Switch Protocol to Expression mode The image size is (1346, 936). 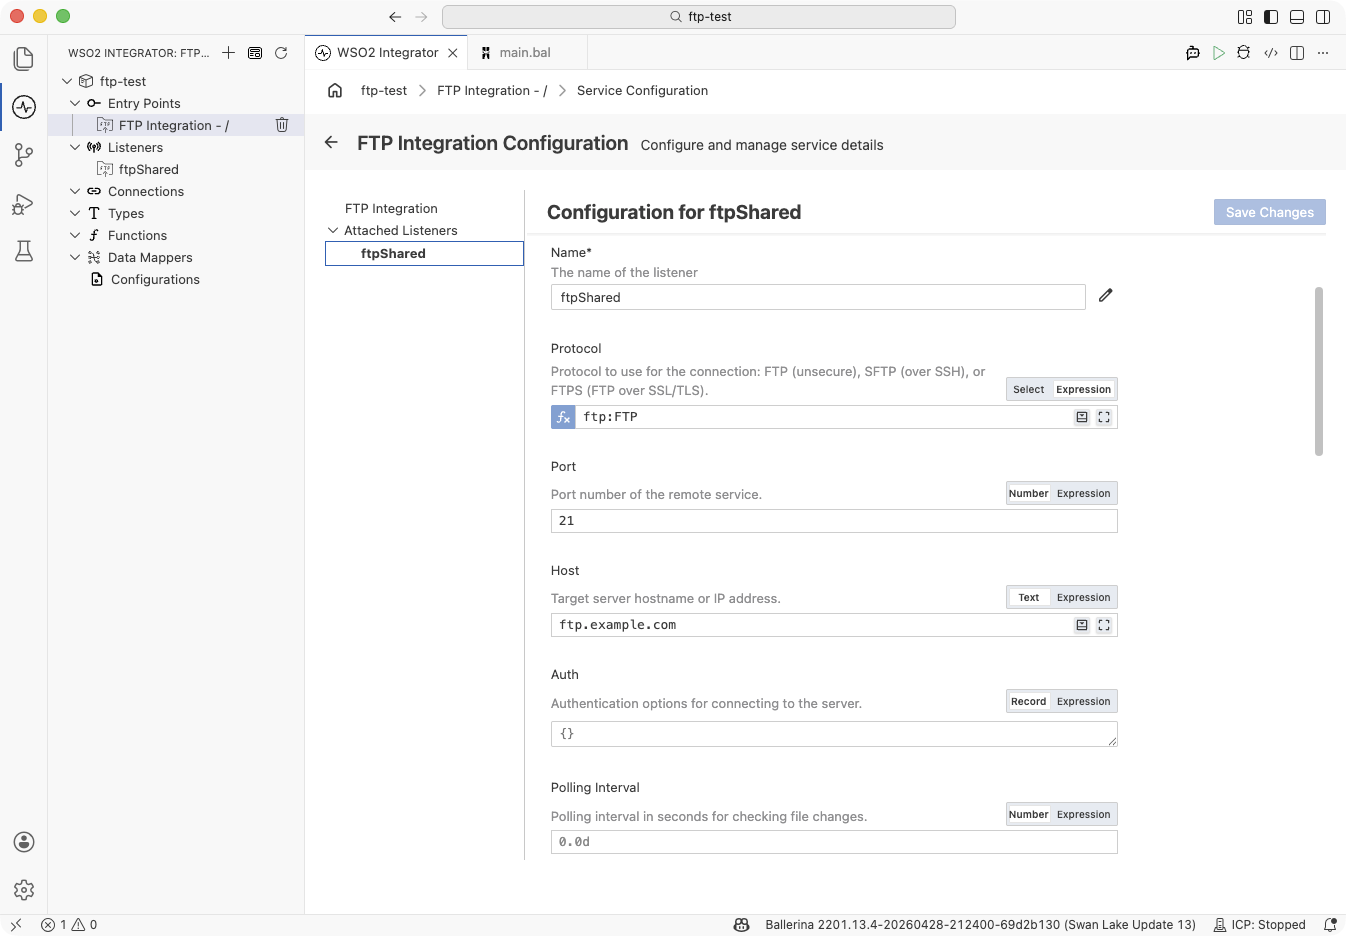[1083, 390]
